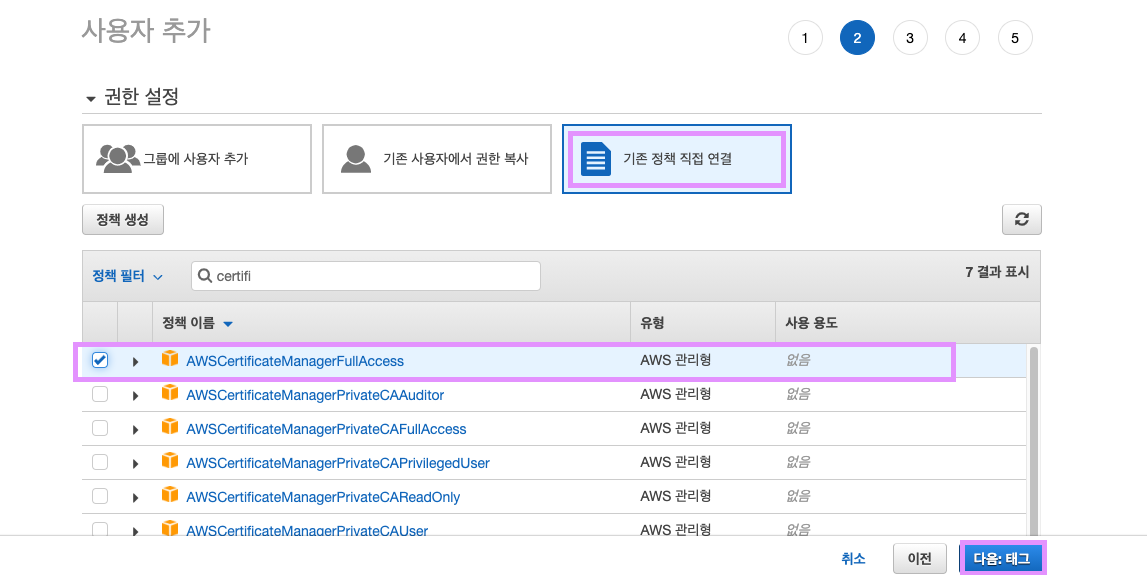Click the policy list vertical scrollbar
The width and height of the screenshot is (1147, 575).
1034,441
